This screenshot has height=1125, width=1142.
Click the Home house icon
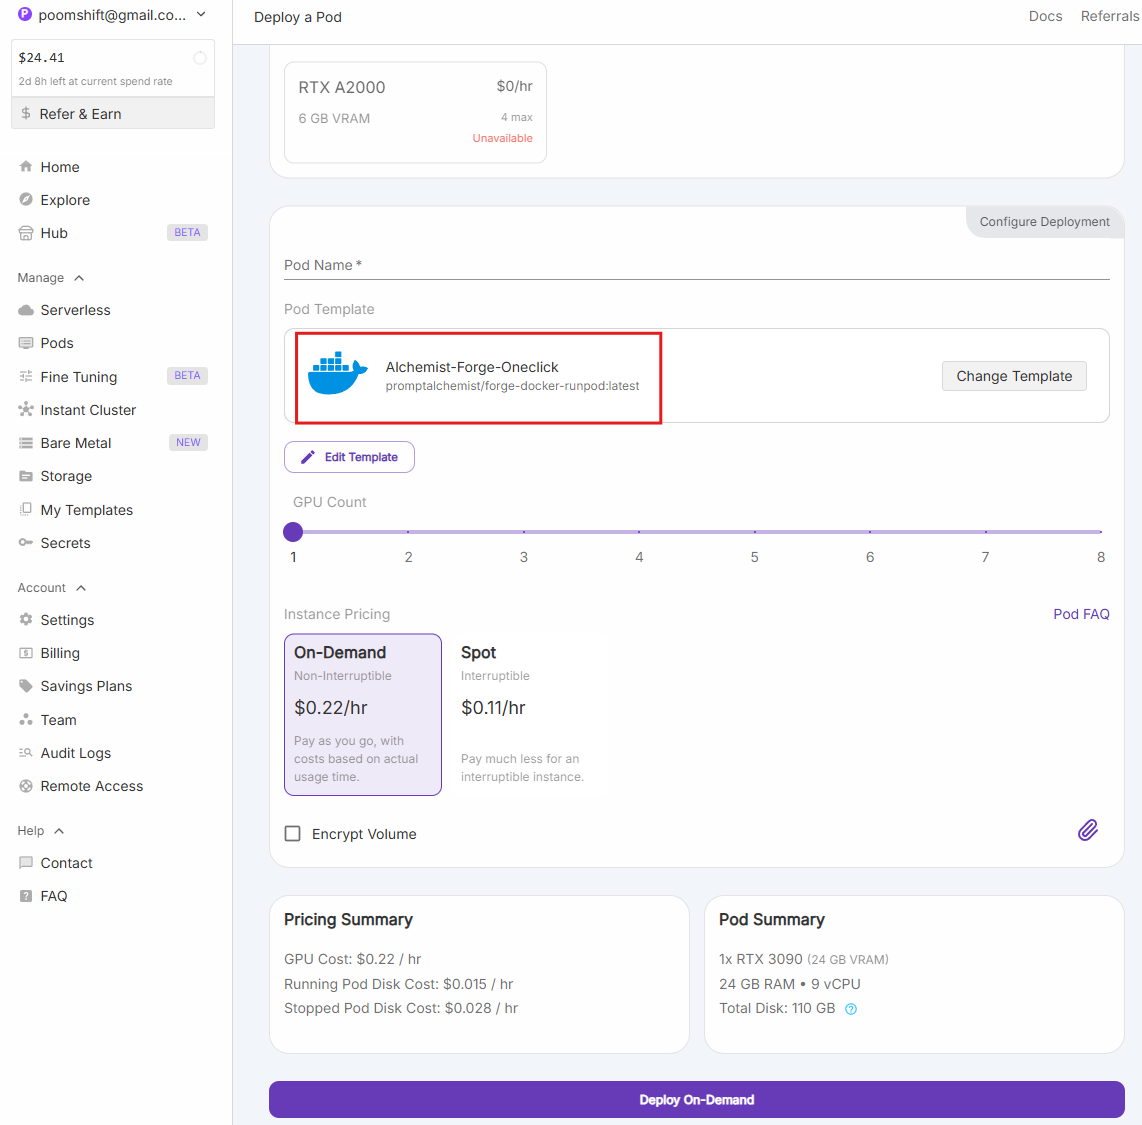coord(26,167)
